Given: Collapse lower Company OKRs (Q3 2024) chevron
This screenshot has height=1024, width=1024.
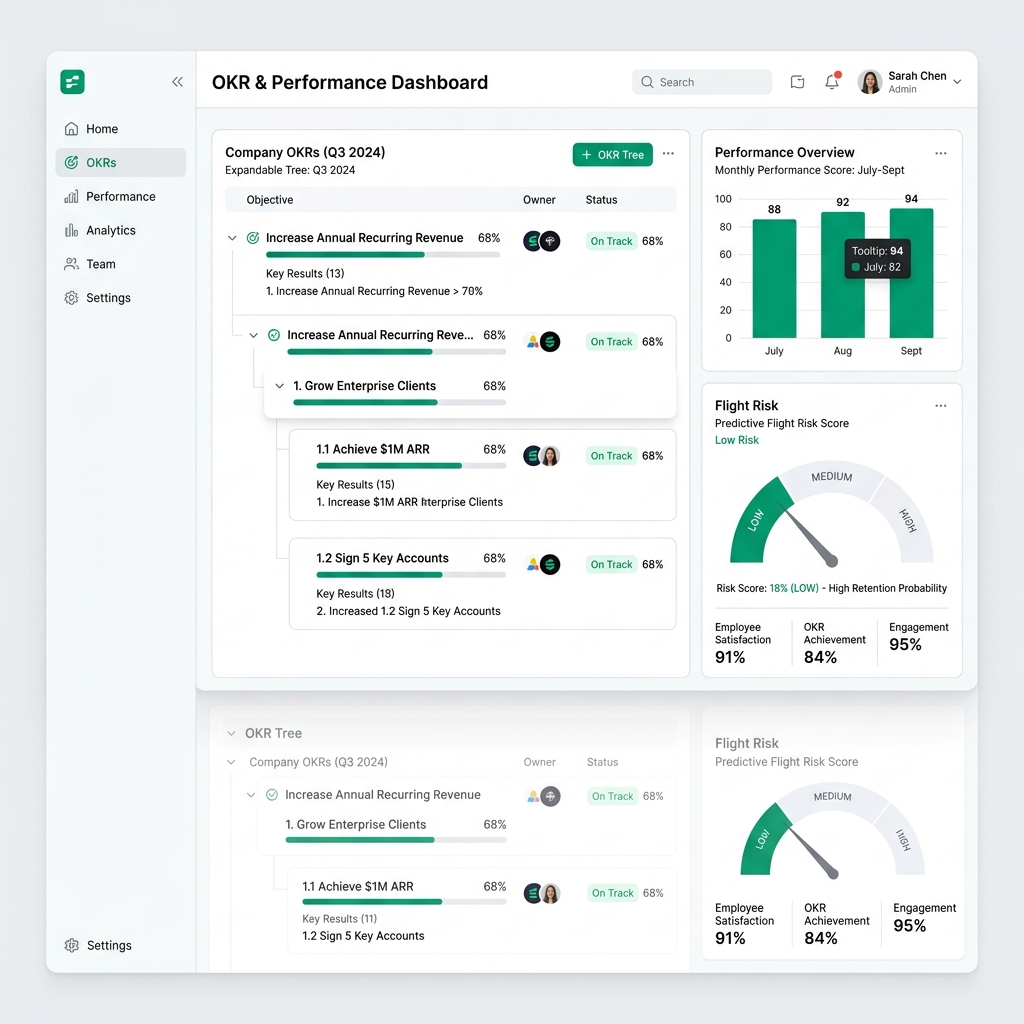Looking at the screenshot, I should 231,762.
